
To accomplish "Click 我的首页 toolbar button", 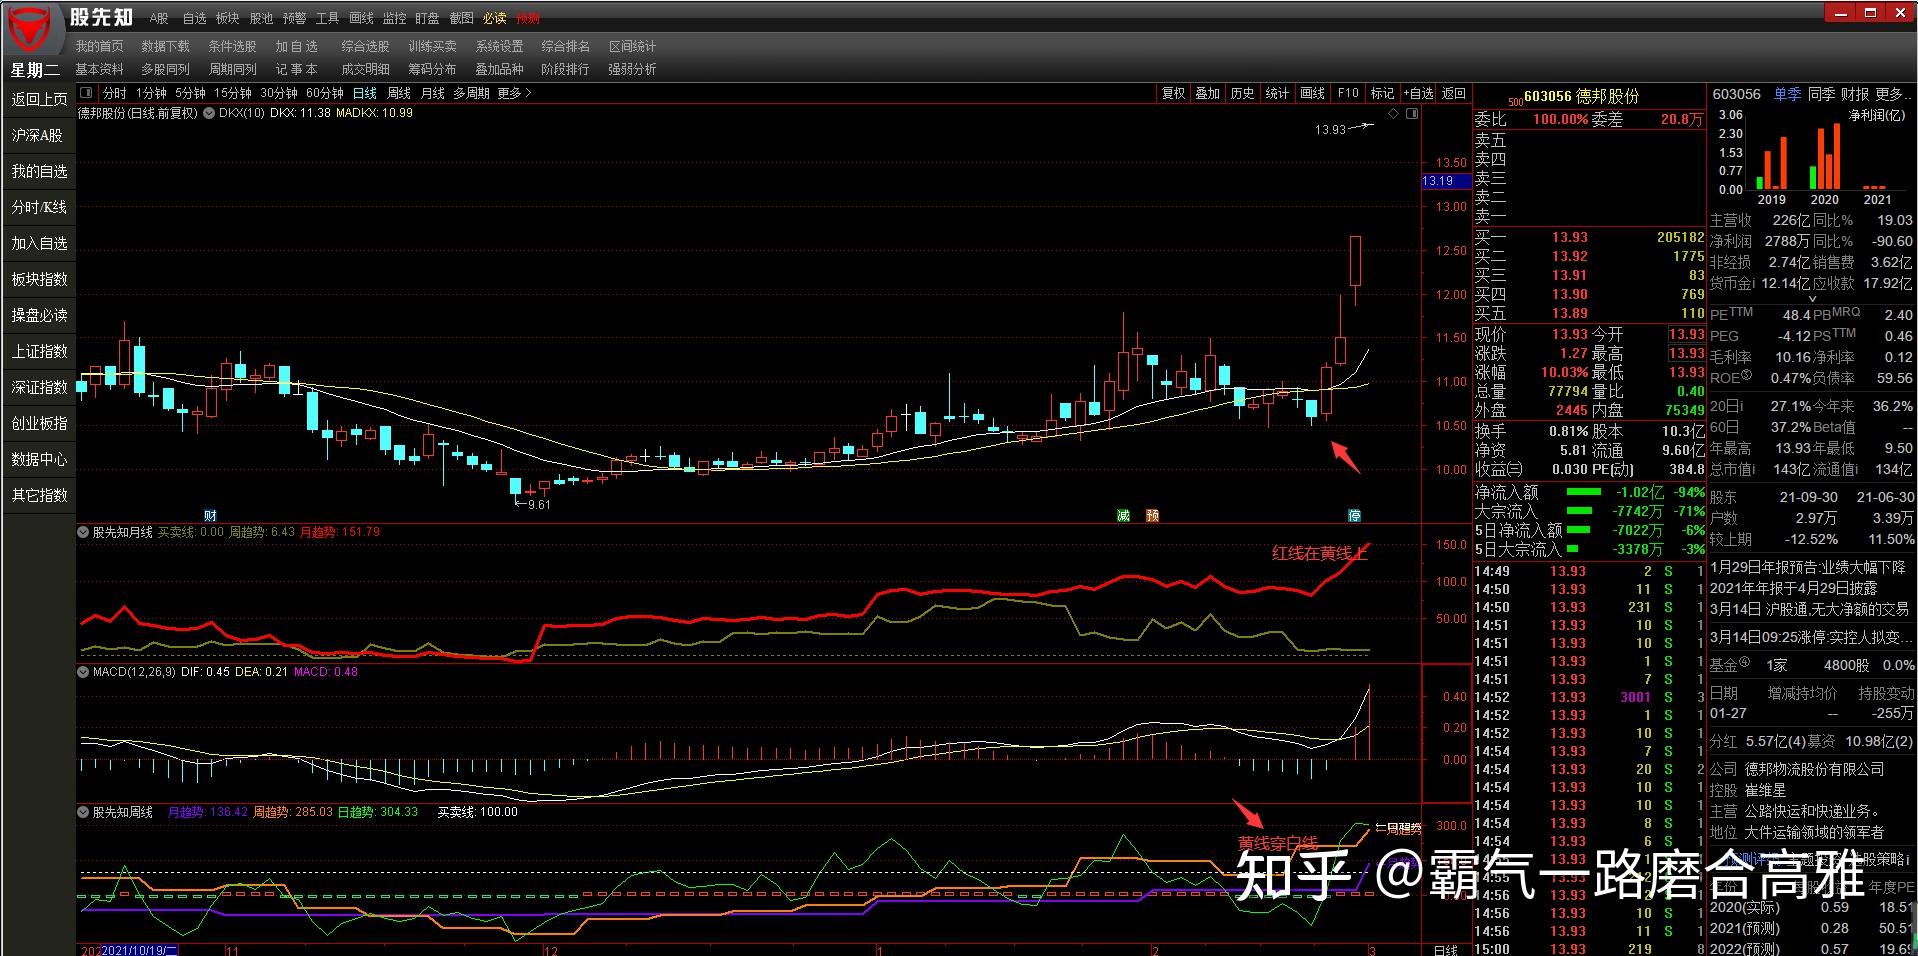I will click(99, 46).
